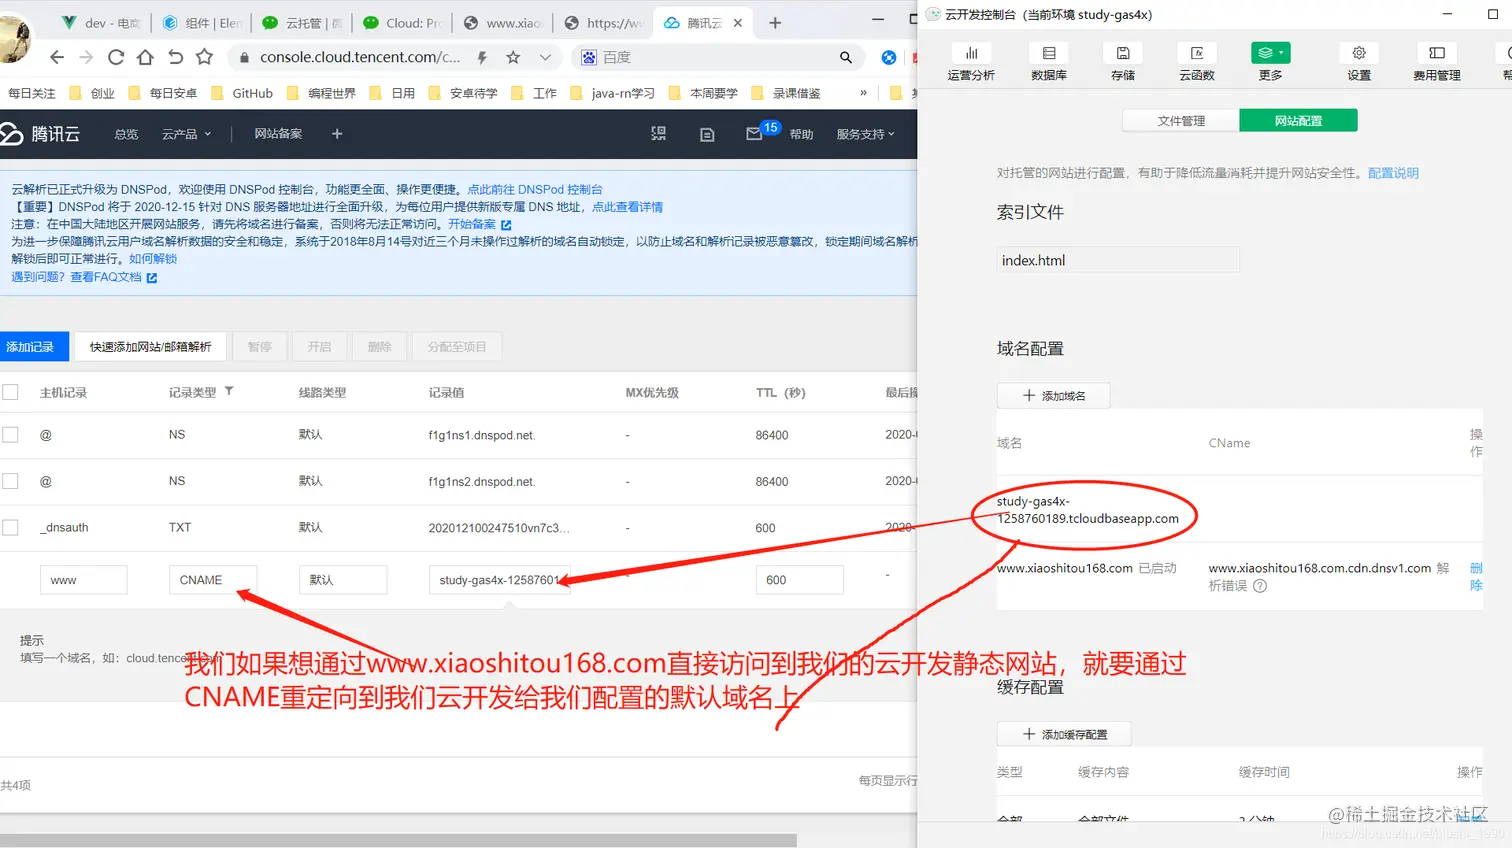
Task: Switch to 文件管理 tab
Action: coord(1181,121)
